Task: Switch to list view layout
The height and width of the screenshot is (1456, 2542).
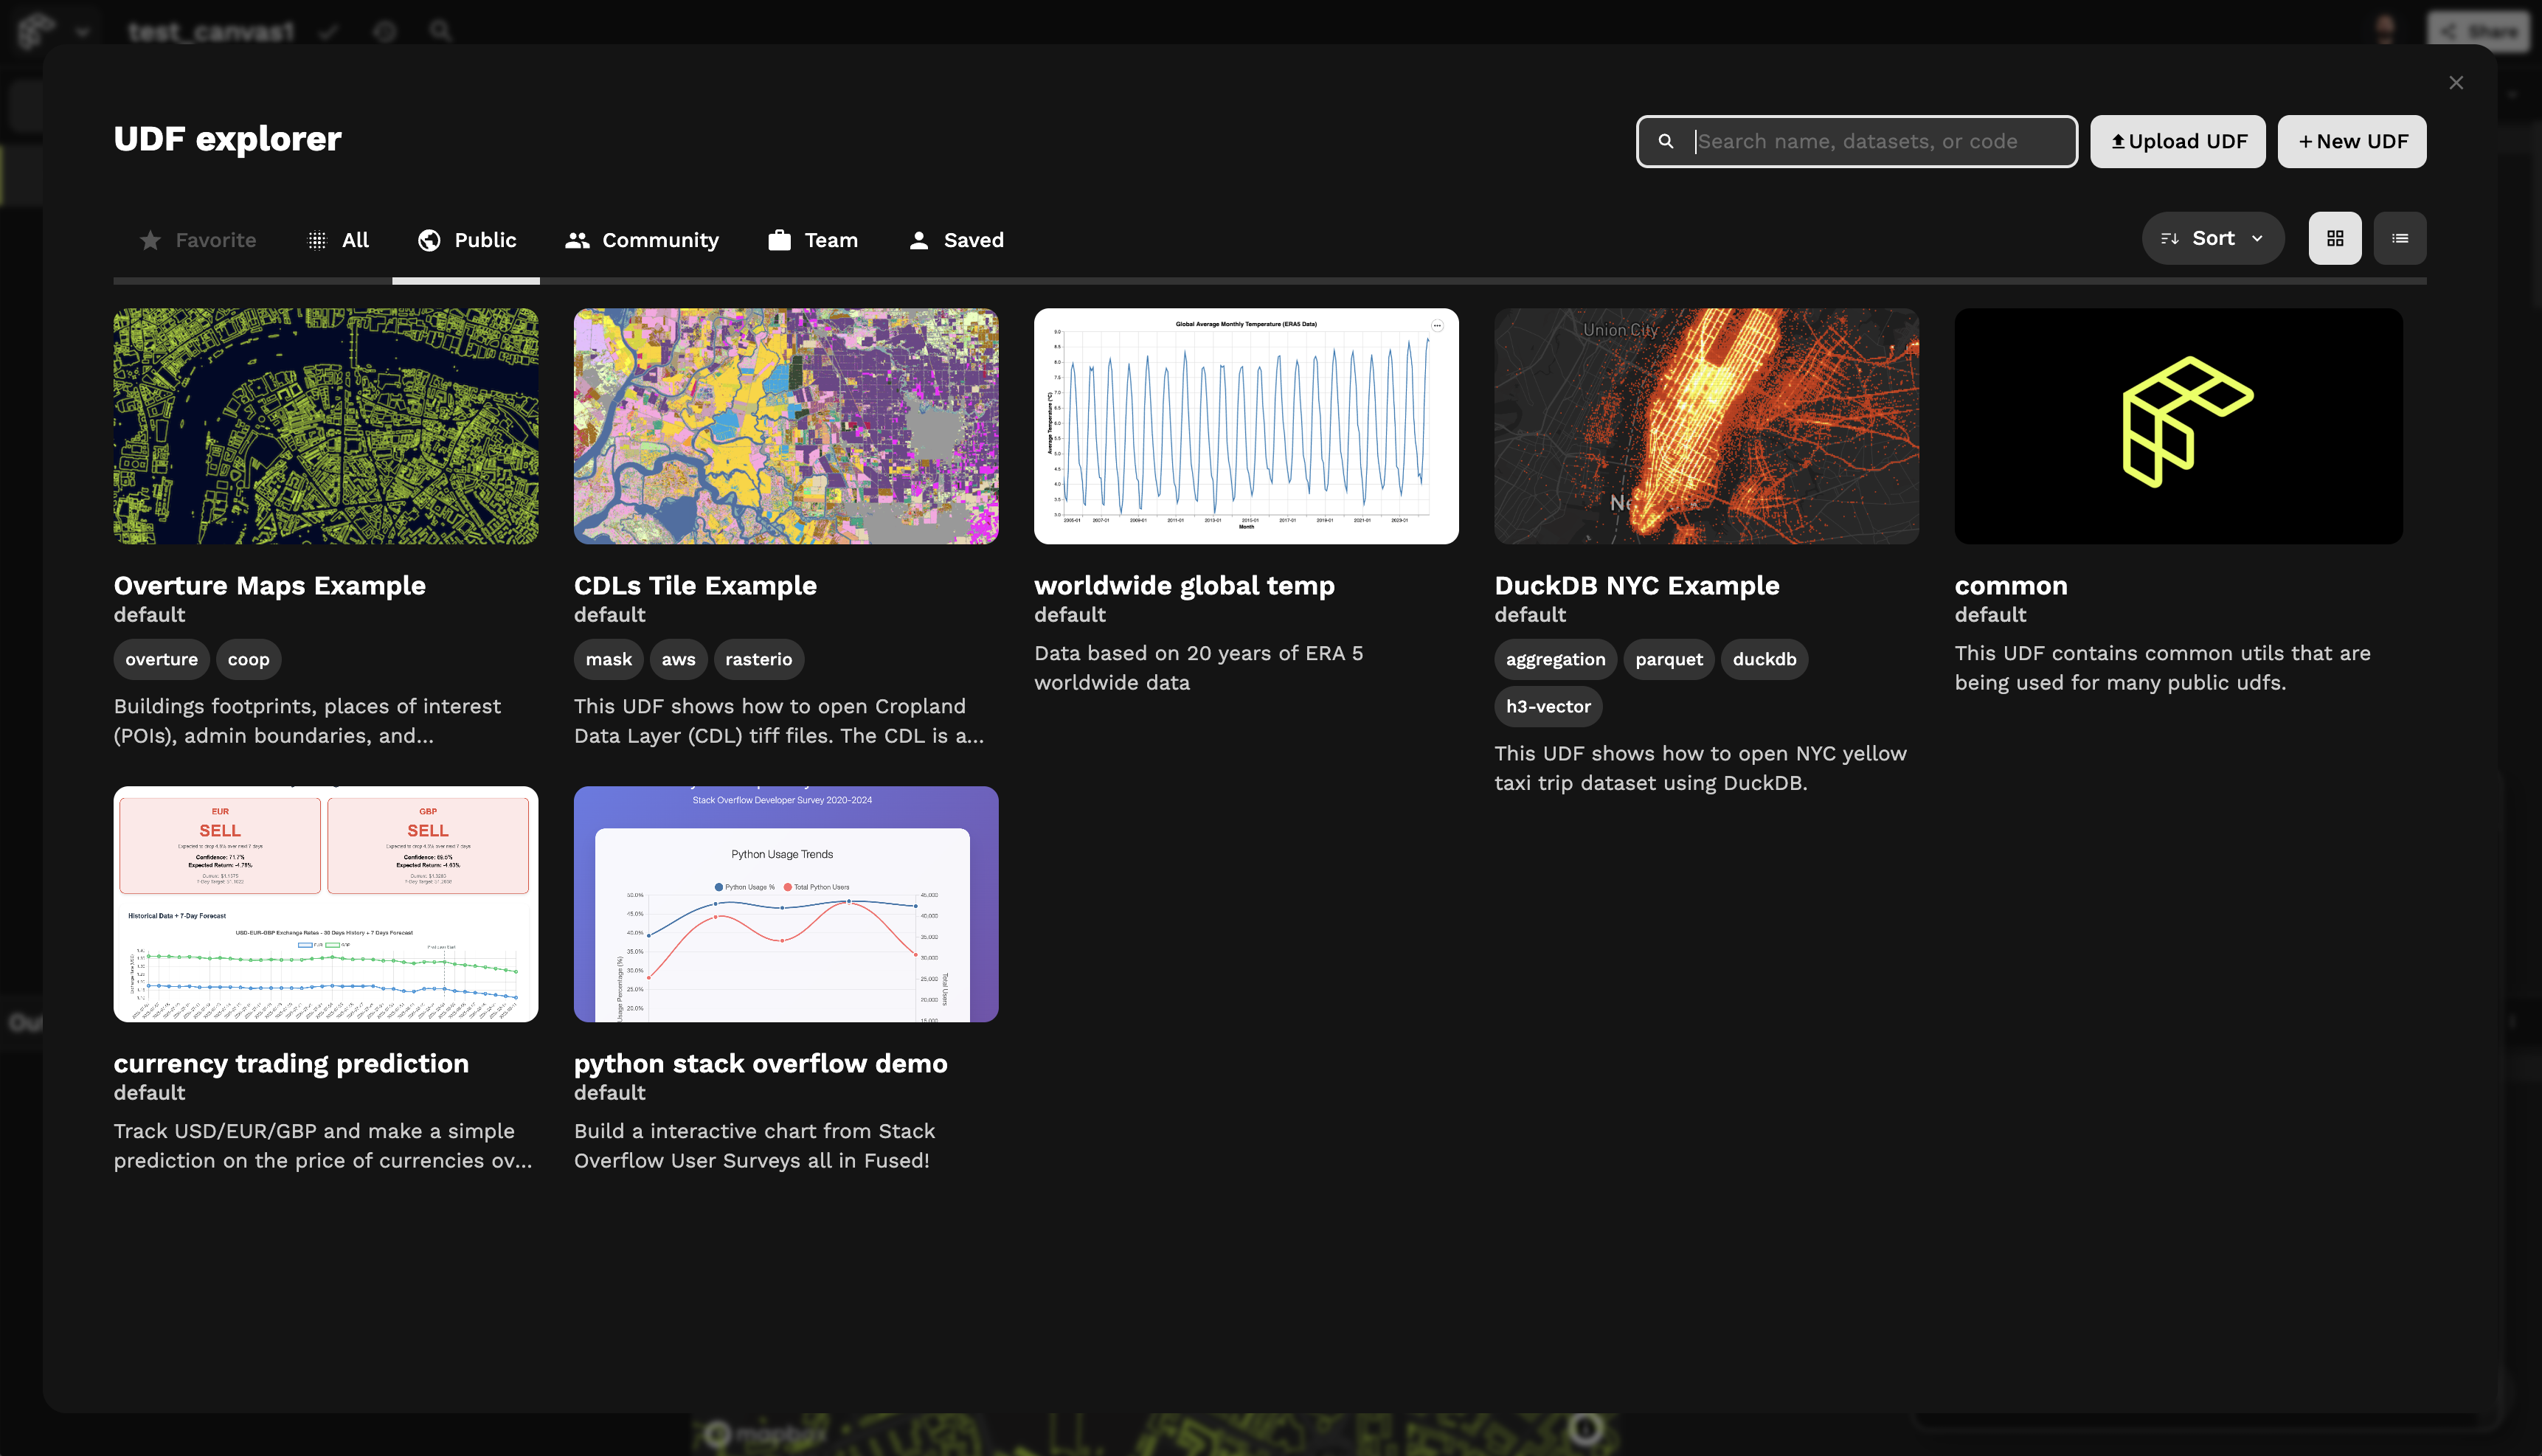Action: (x=2400, y=238)
